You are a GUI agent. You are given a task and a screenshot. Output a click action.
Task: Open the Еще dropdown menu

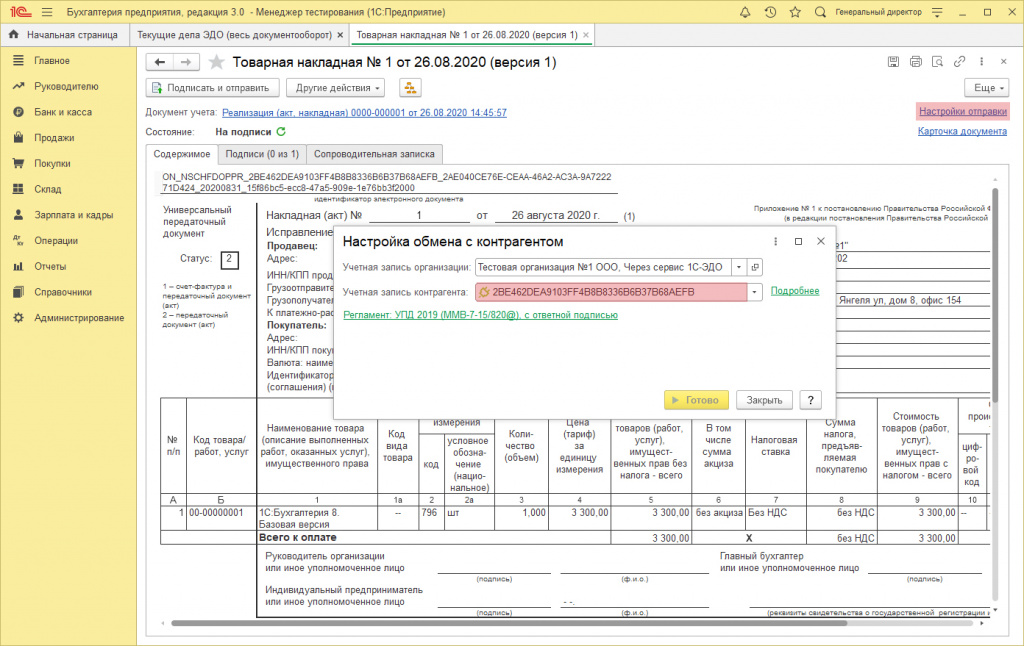(985, 87)
